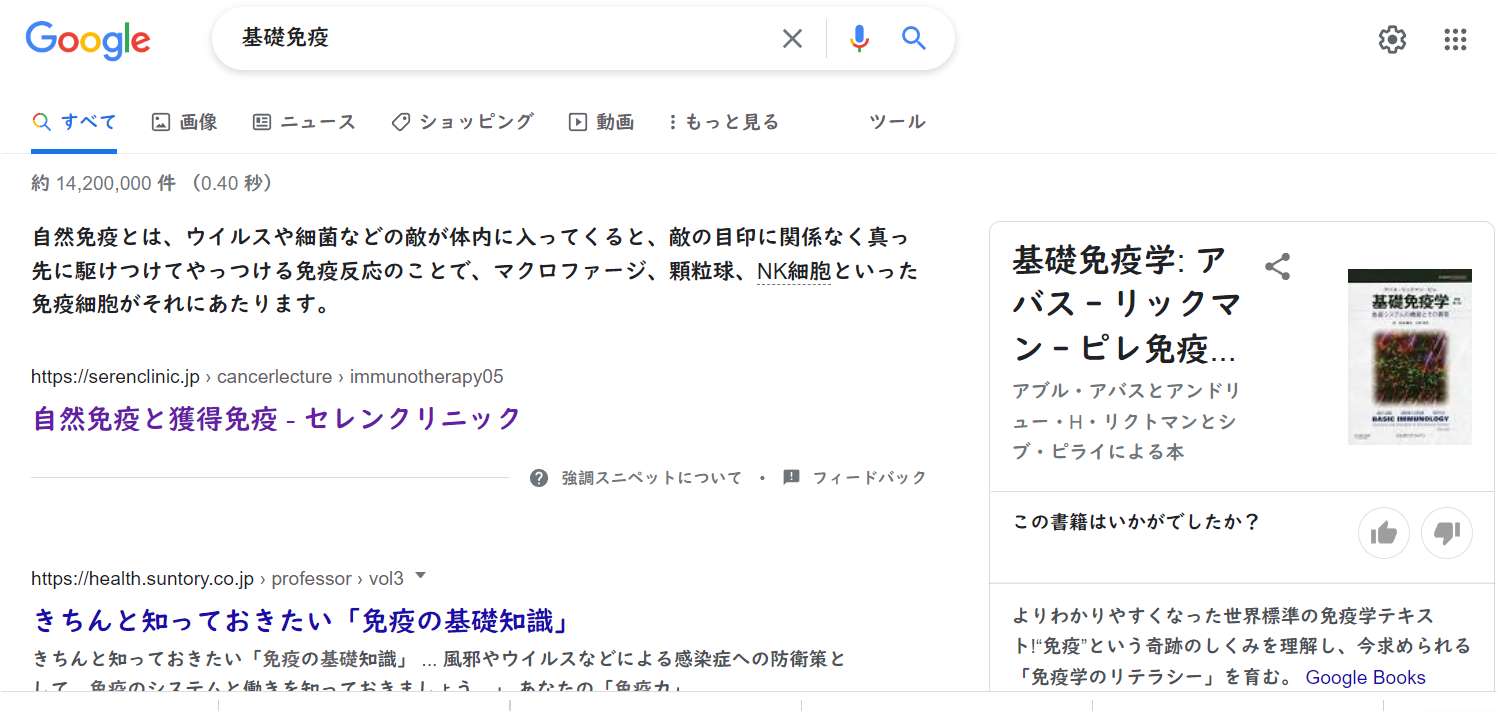This screenshot has width=1498, height=712.
Task: Open 自然免疫と獲得免疫 - セレンクリニック result
Action: pos(277,418)
